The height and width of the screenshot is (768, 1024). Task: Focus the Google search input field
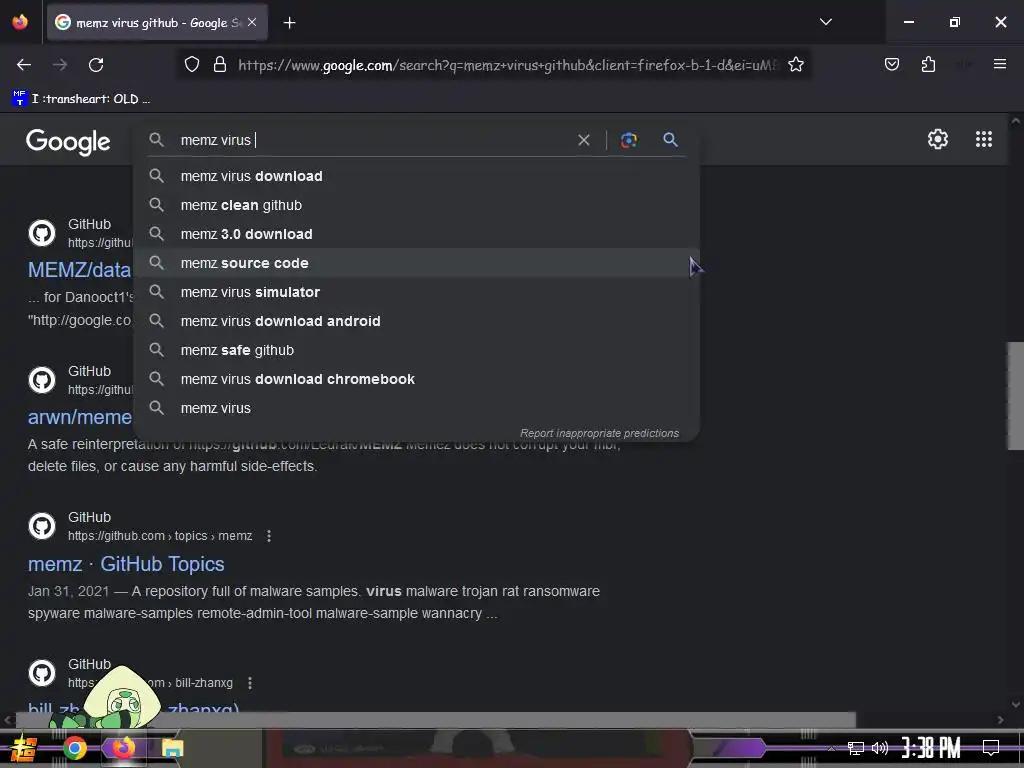click(376, 140)
